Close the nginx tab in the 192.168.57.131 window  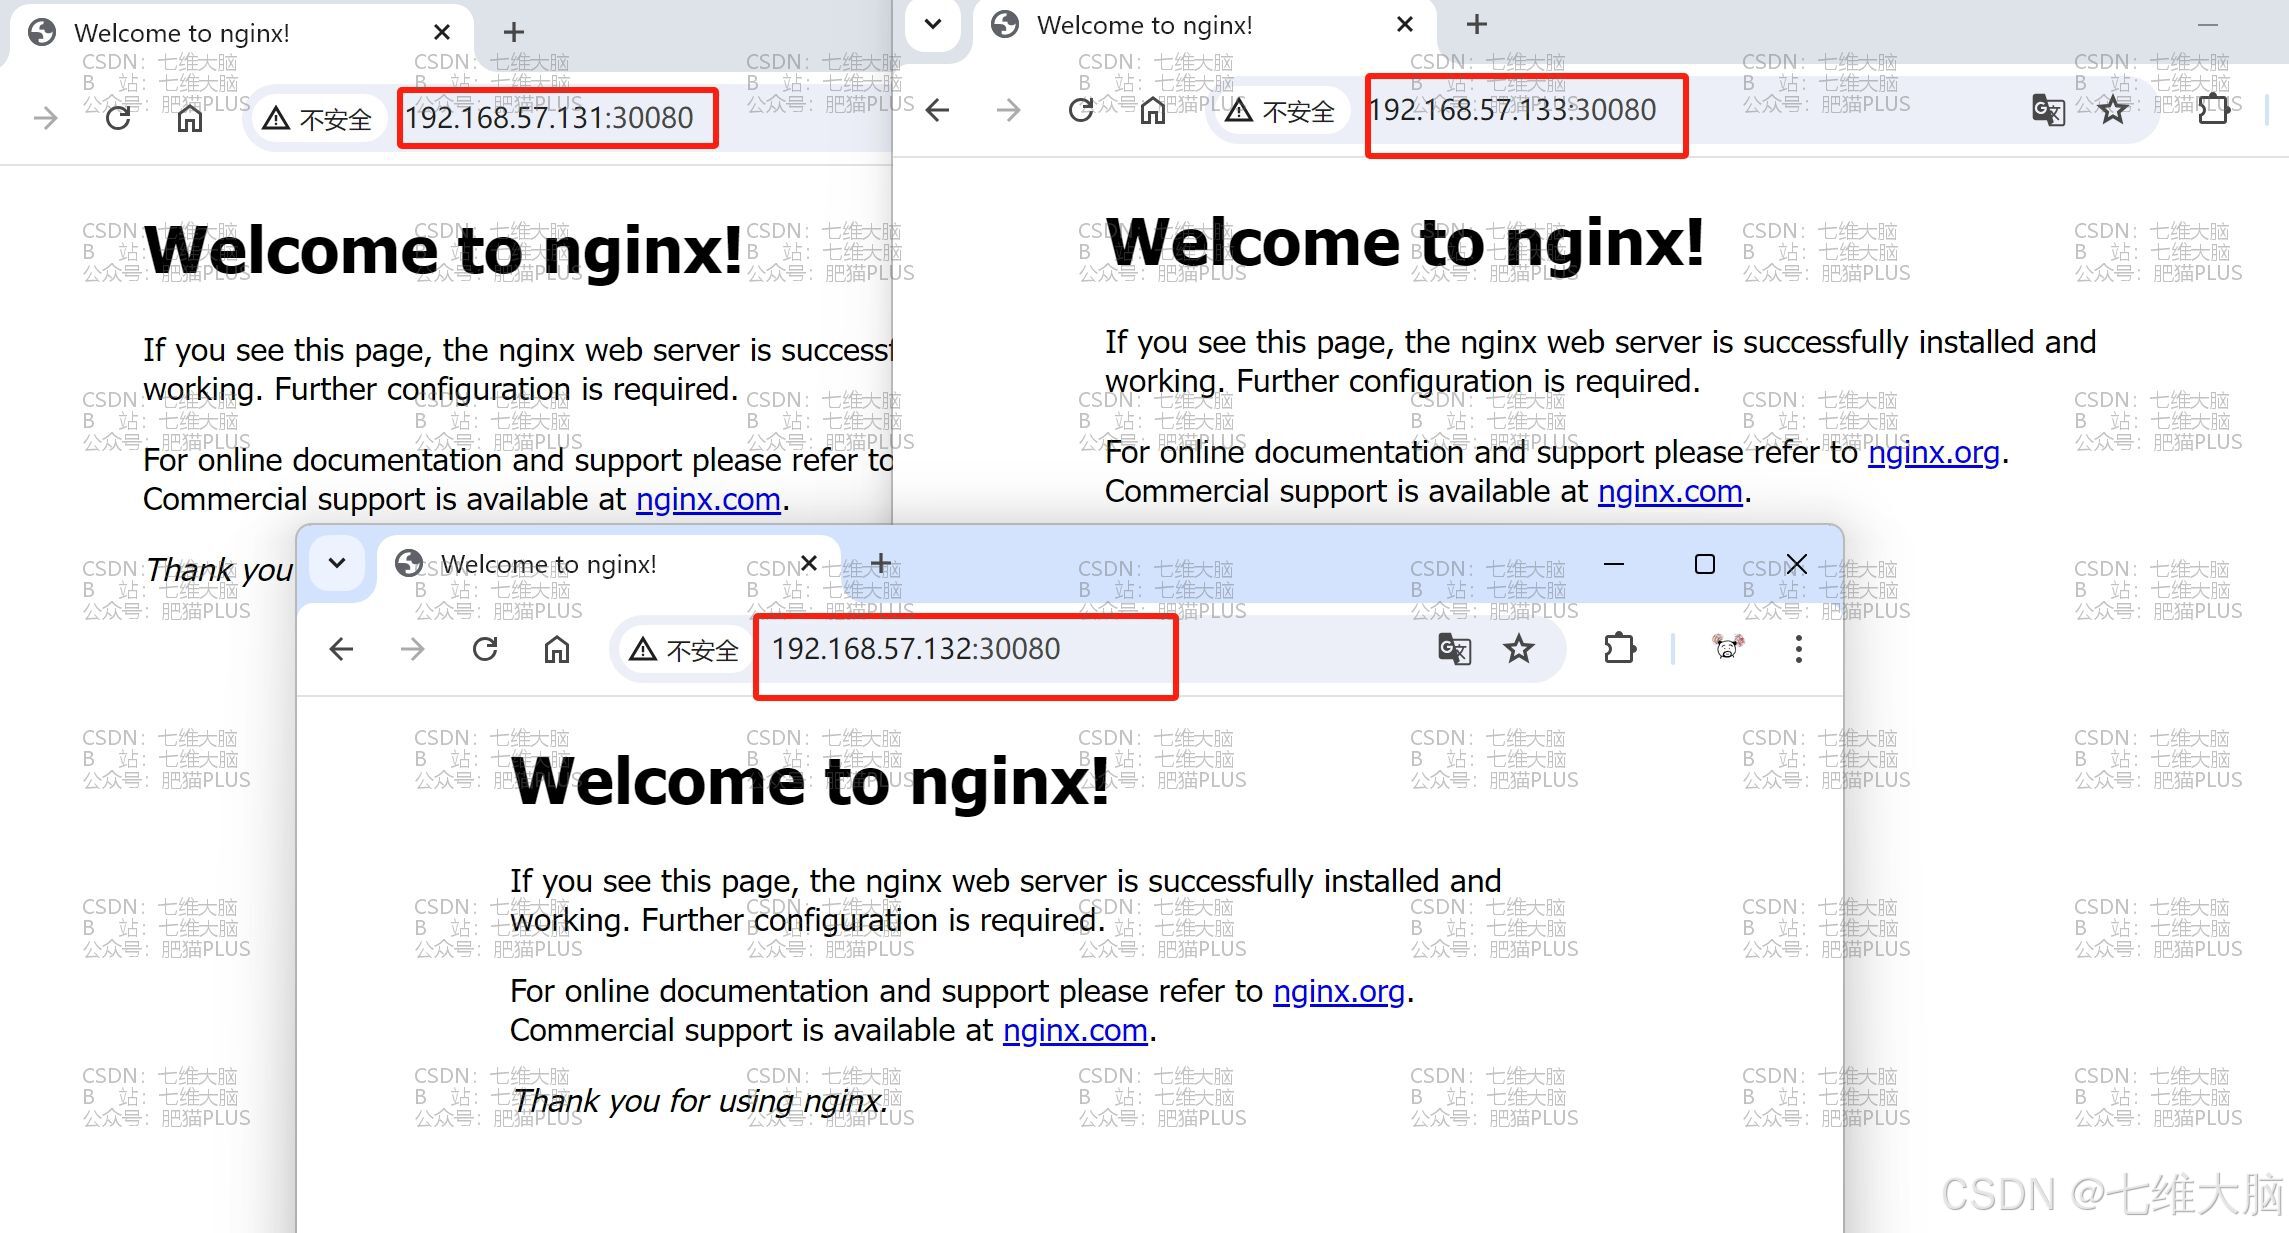[441, 33]
